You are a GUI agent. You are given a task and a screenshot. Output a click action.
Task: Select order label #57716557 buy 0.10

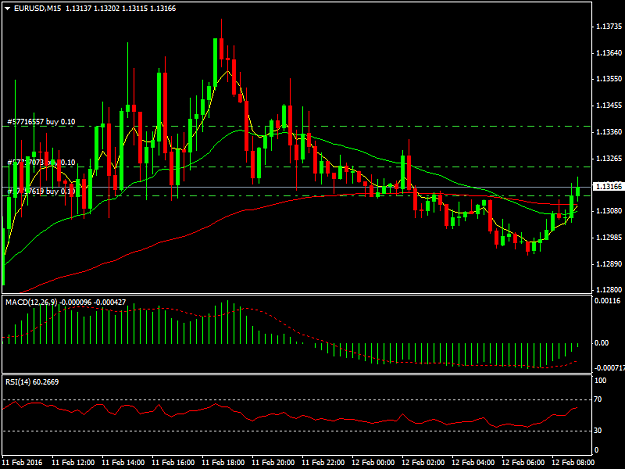41,122
